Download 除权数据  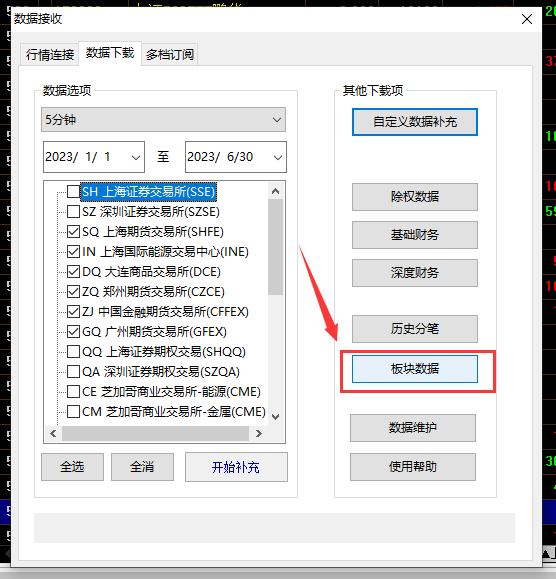point(415,197)
